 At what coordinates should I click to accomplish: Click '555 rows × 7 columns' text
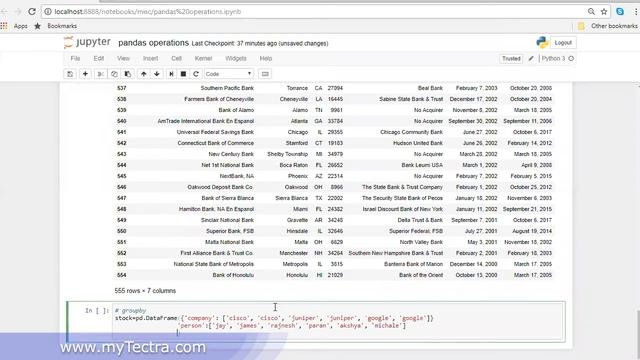click(145, 291)
